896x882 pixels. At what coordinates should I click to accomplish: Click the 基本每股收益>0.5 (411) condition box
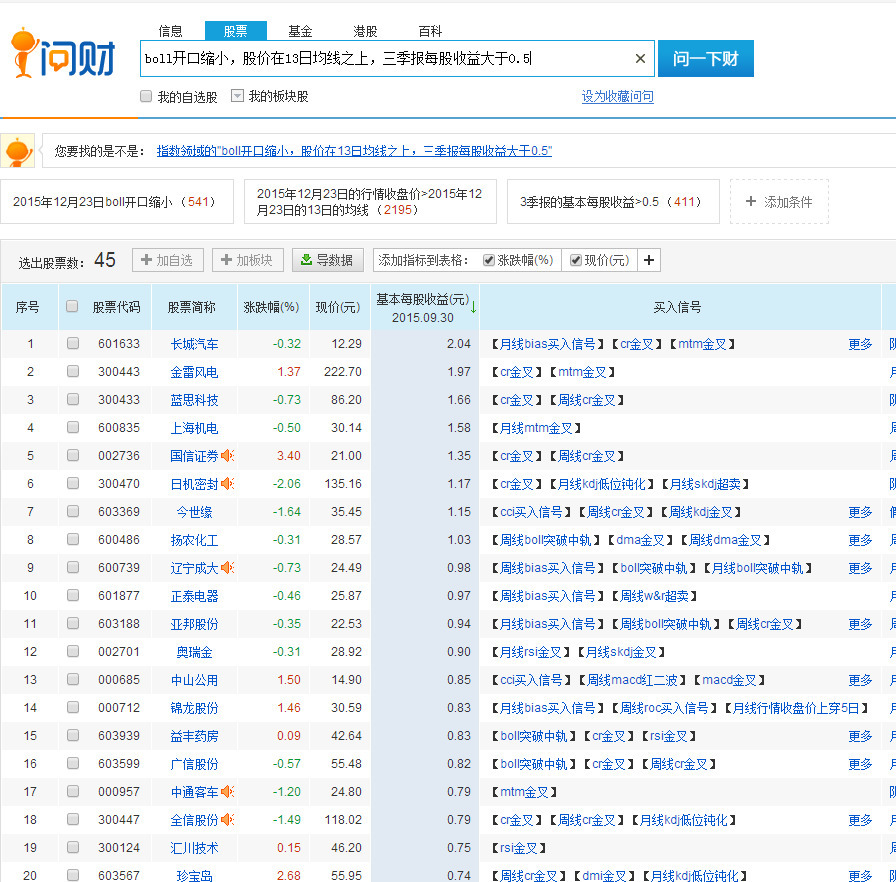point(613,201)
